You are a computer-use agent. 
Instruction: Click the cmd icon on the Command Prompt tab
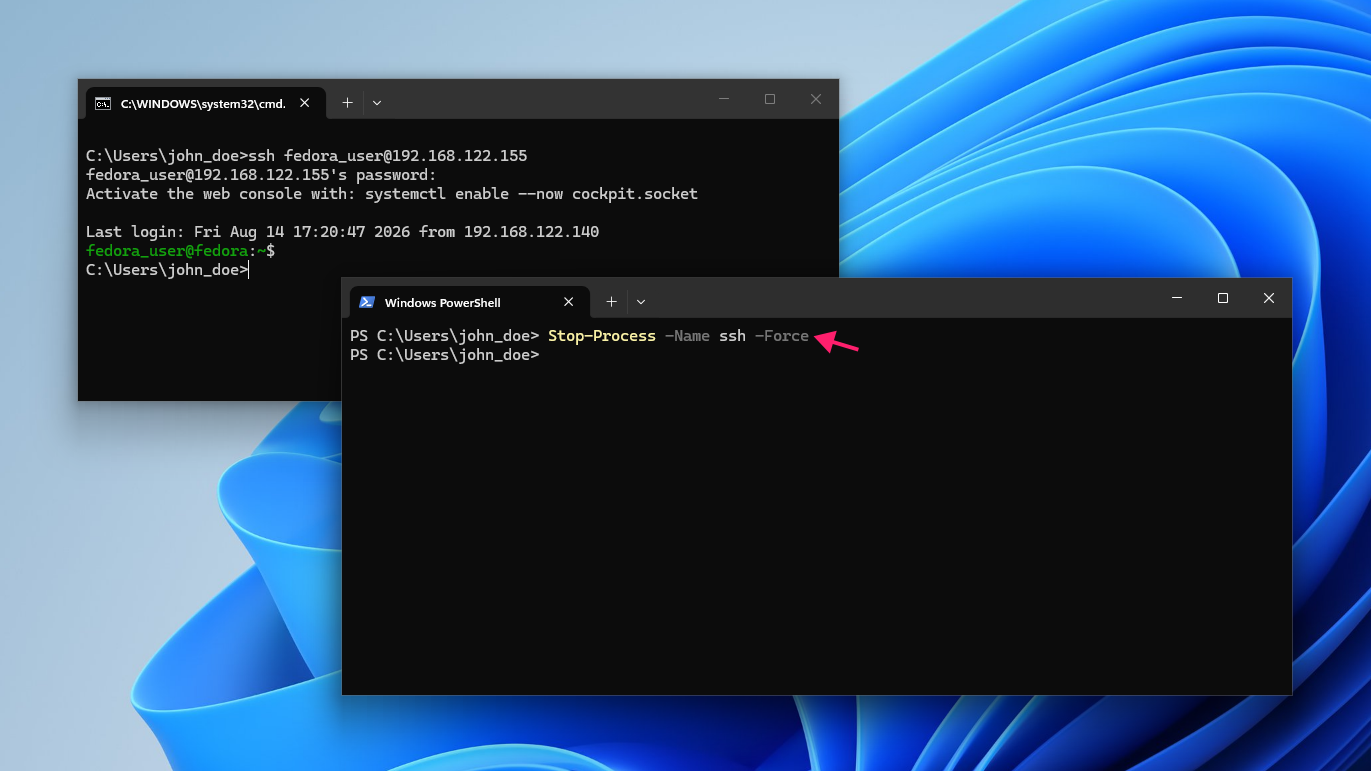(103, 103)
